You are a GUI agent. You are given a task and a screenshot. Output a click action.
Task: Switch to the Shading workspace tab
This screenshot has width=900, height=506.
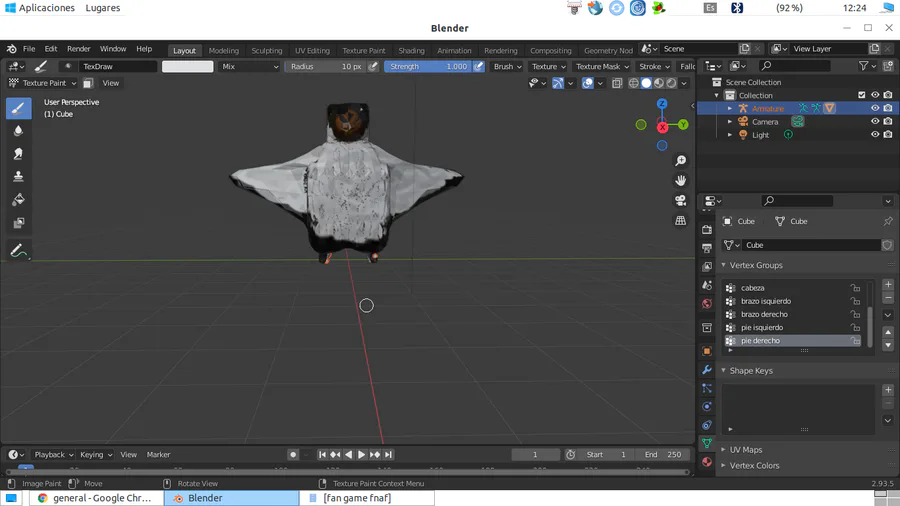[412, 50]
